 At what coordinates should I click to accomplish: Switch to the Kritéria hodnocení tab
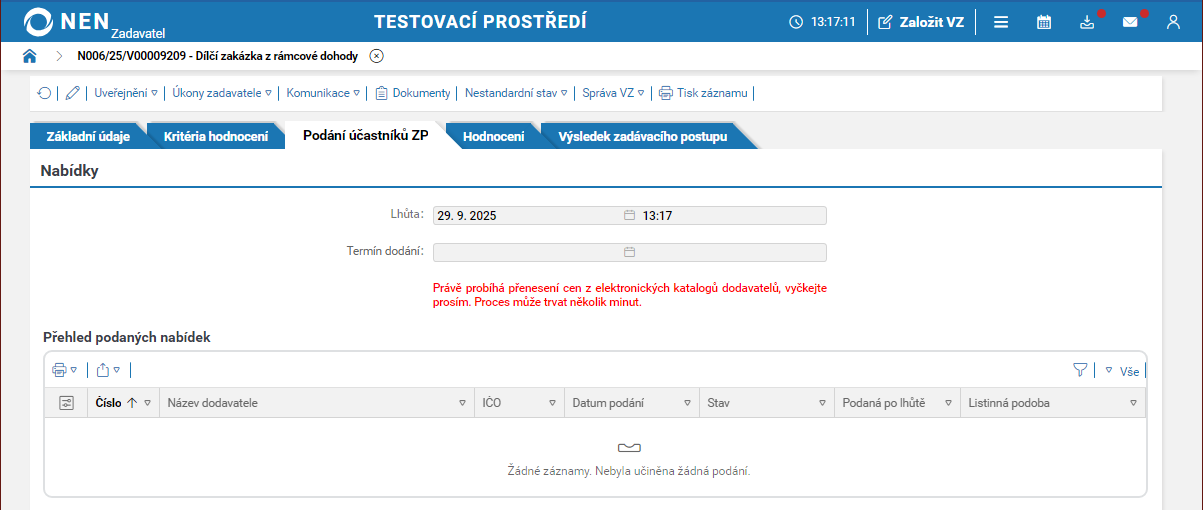pyautogui.click(x=216, y=137)
